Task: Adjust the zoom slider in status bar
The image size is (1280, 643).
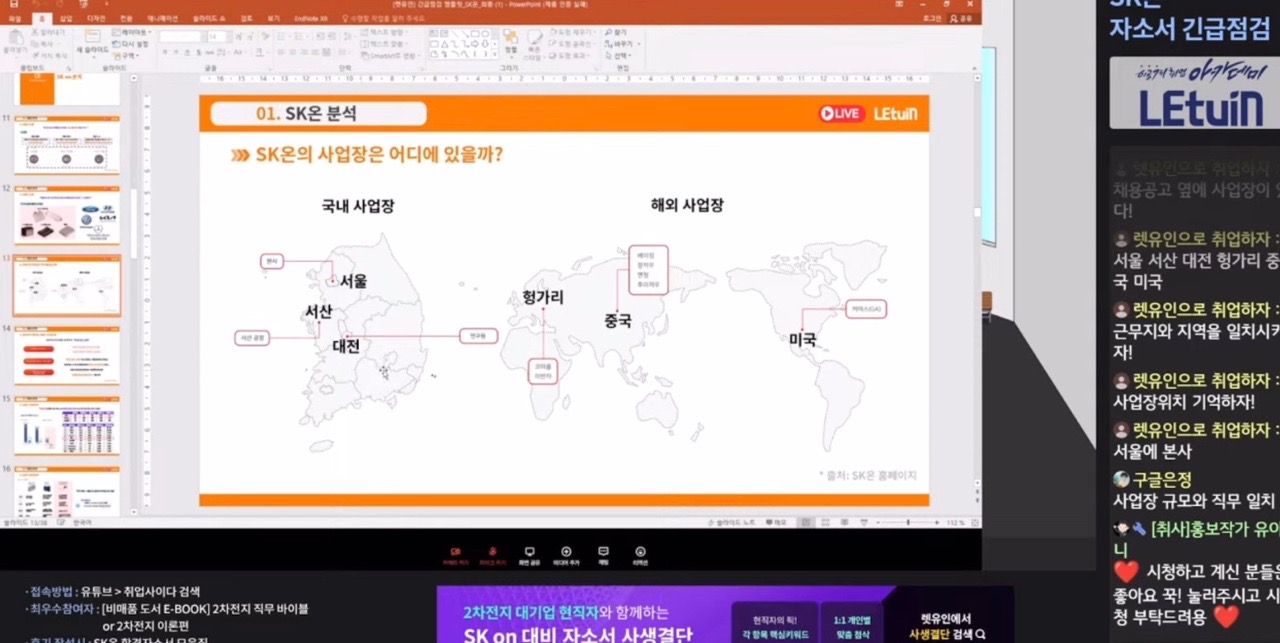Action: [908, 522]
